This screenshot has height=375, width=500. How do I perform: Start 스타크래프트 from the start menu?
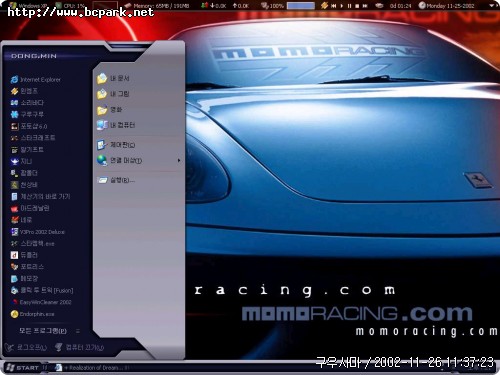click(33, 138)
